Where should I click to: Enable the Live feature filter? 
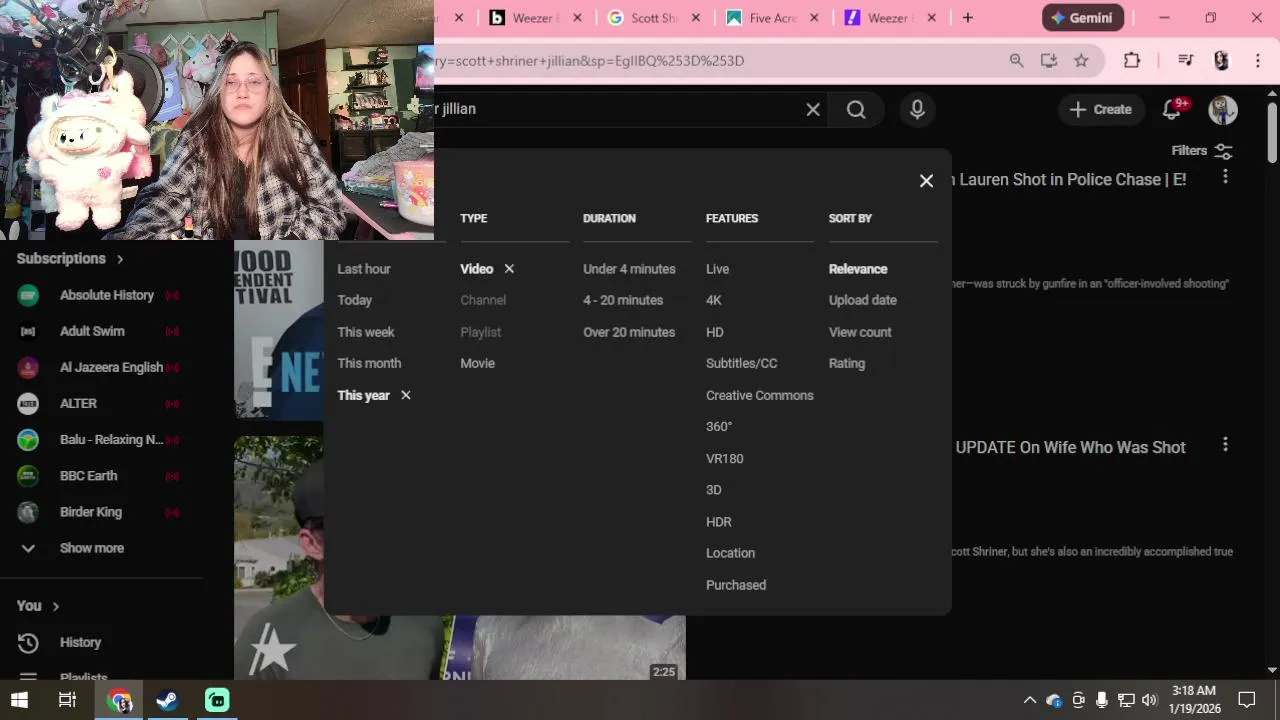pos(717,269)
